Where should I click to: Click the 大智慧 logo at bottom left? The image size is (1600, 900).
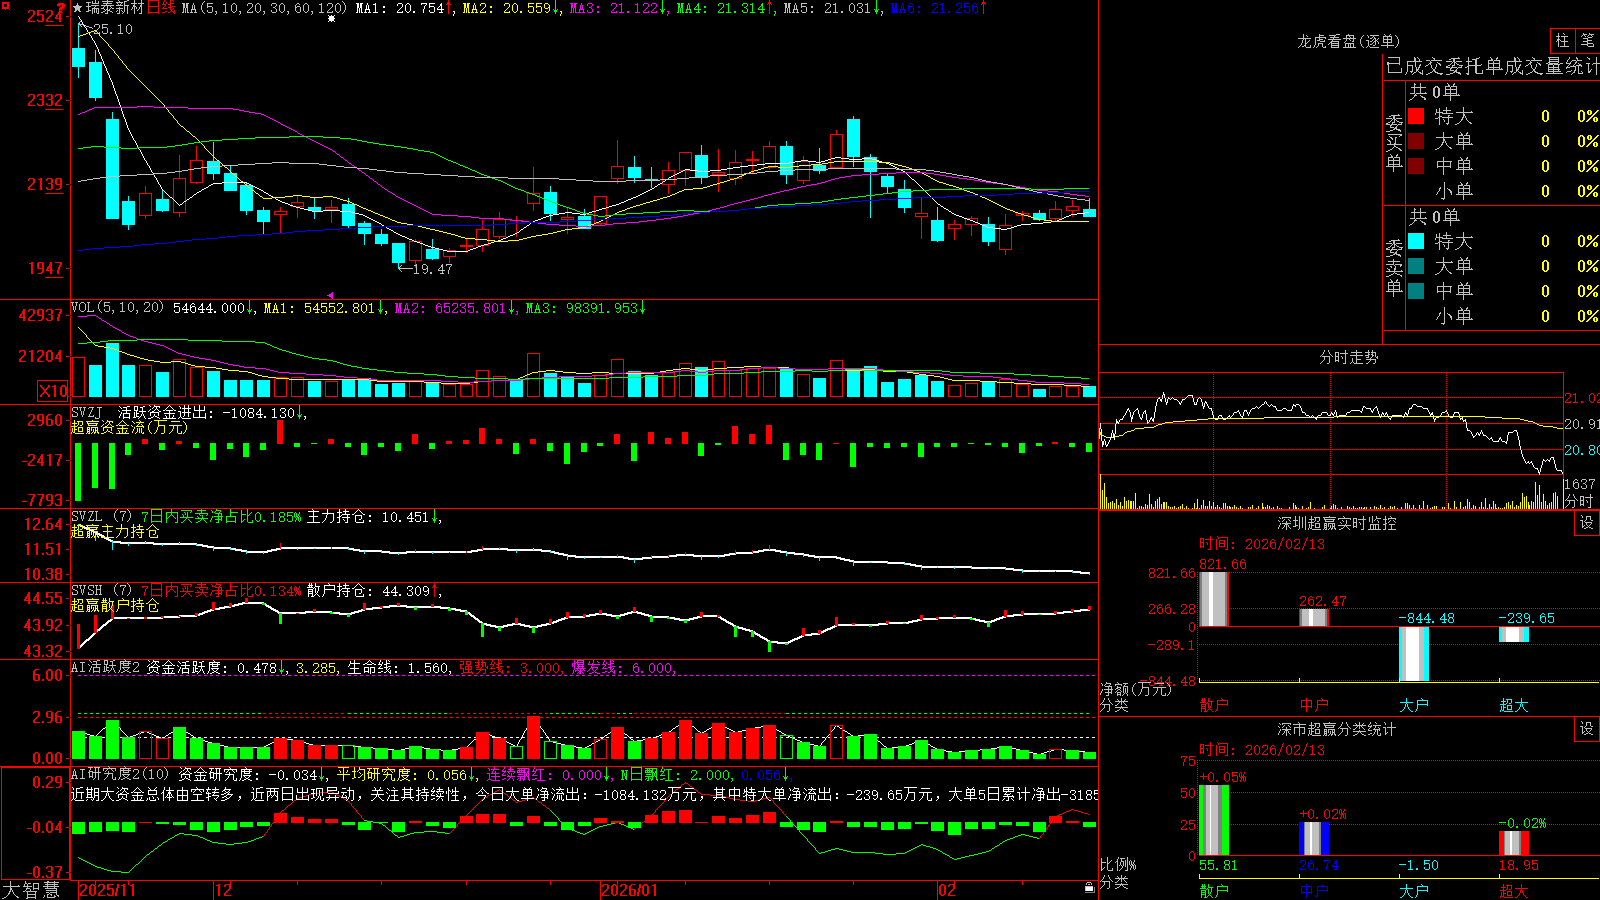tap(30, 890)
